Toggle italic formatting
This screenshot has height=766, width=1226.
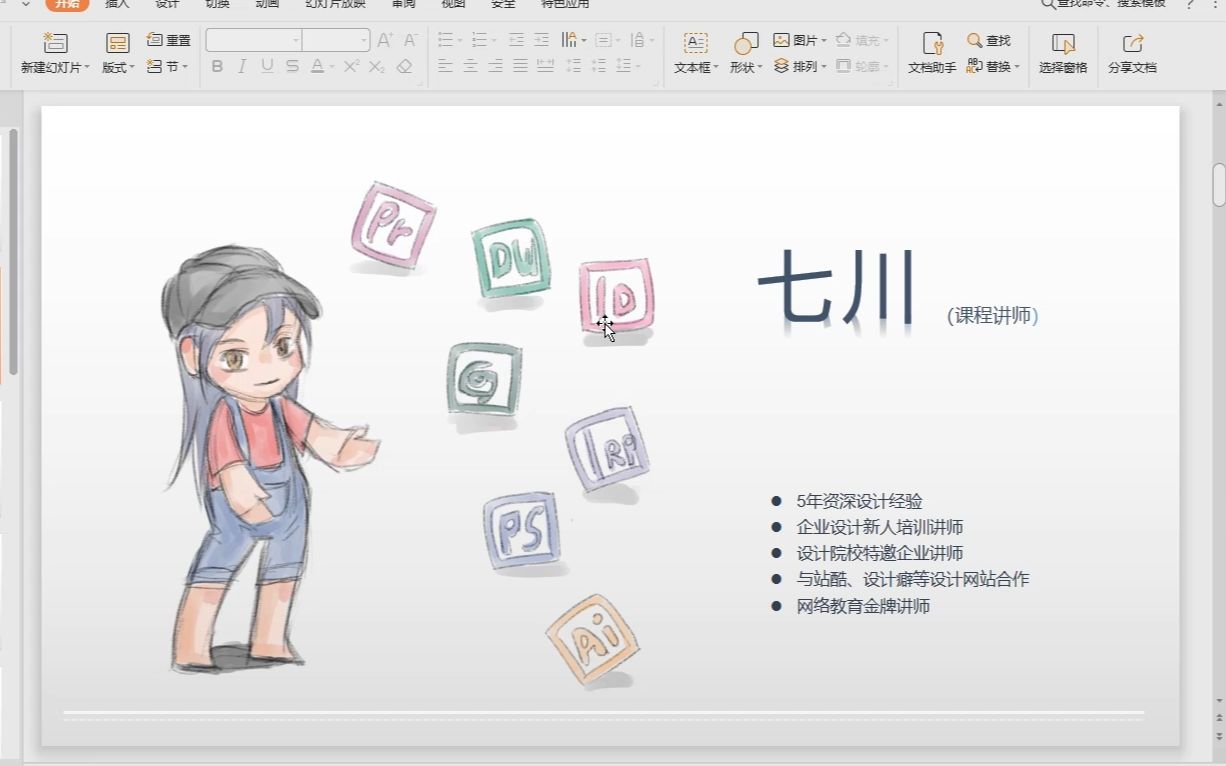tap(241, 66)
